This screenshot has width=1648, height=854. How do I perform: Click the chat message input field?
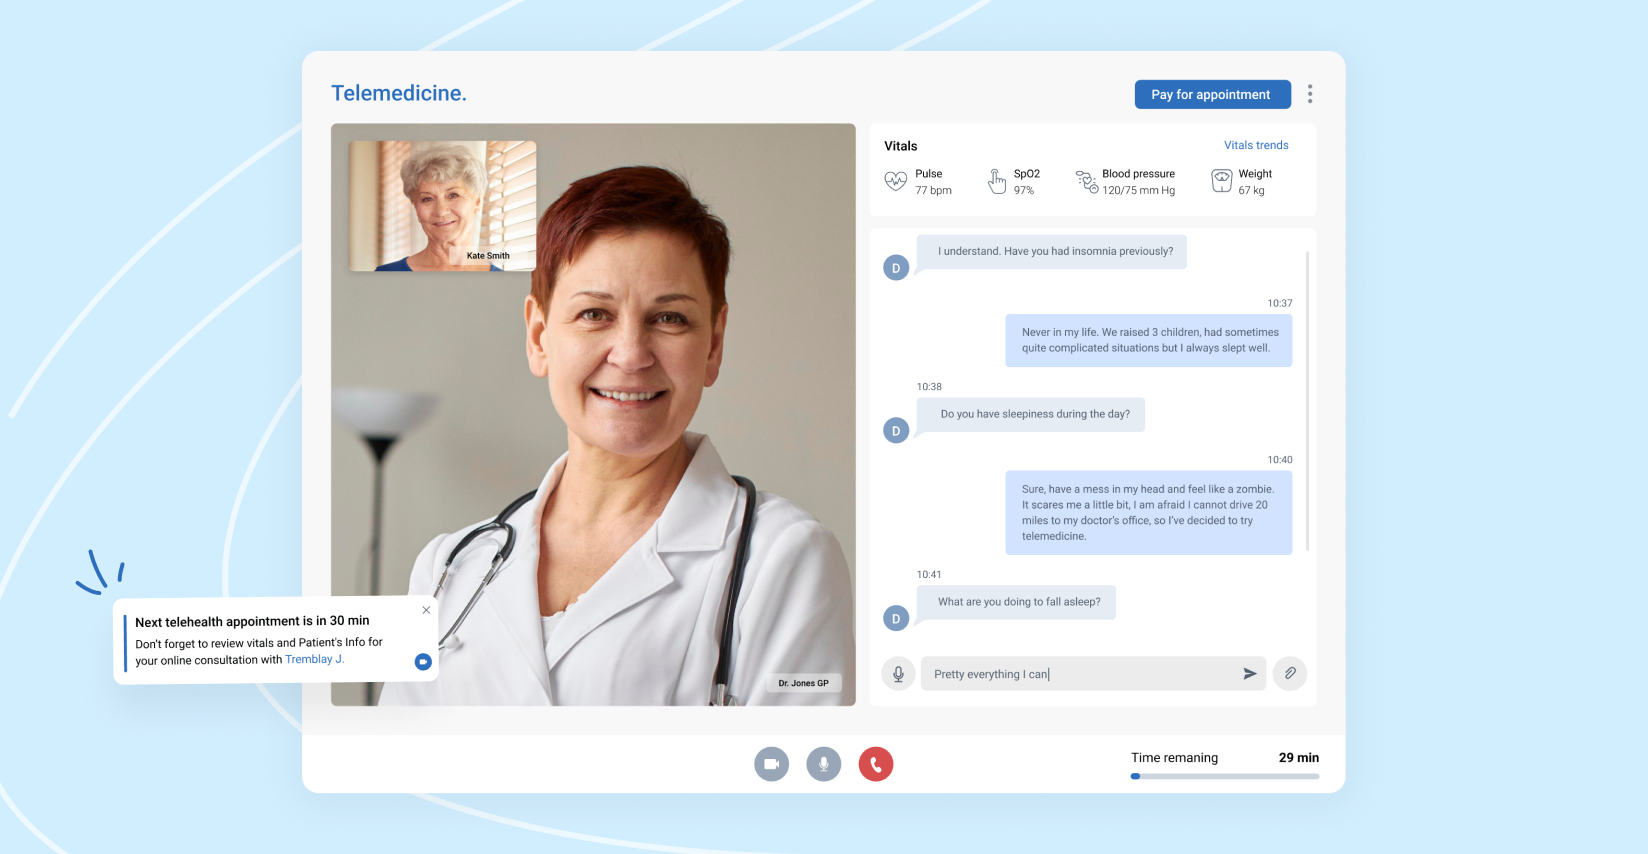pos(1080,674)
